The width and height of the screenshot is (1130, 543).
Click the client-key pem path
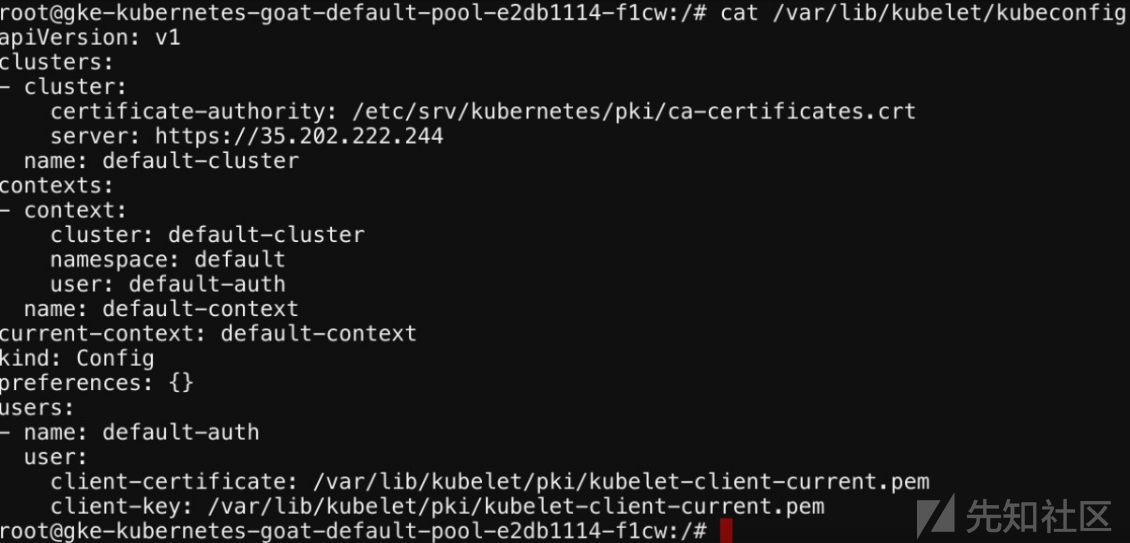(516, 506)
